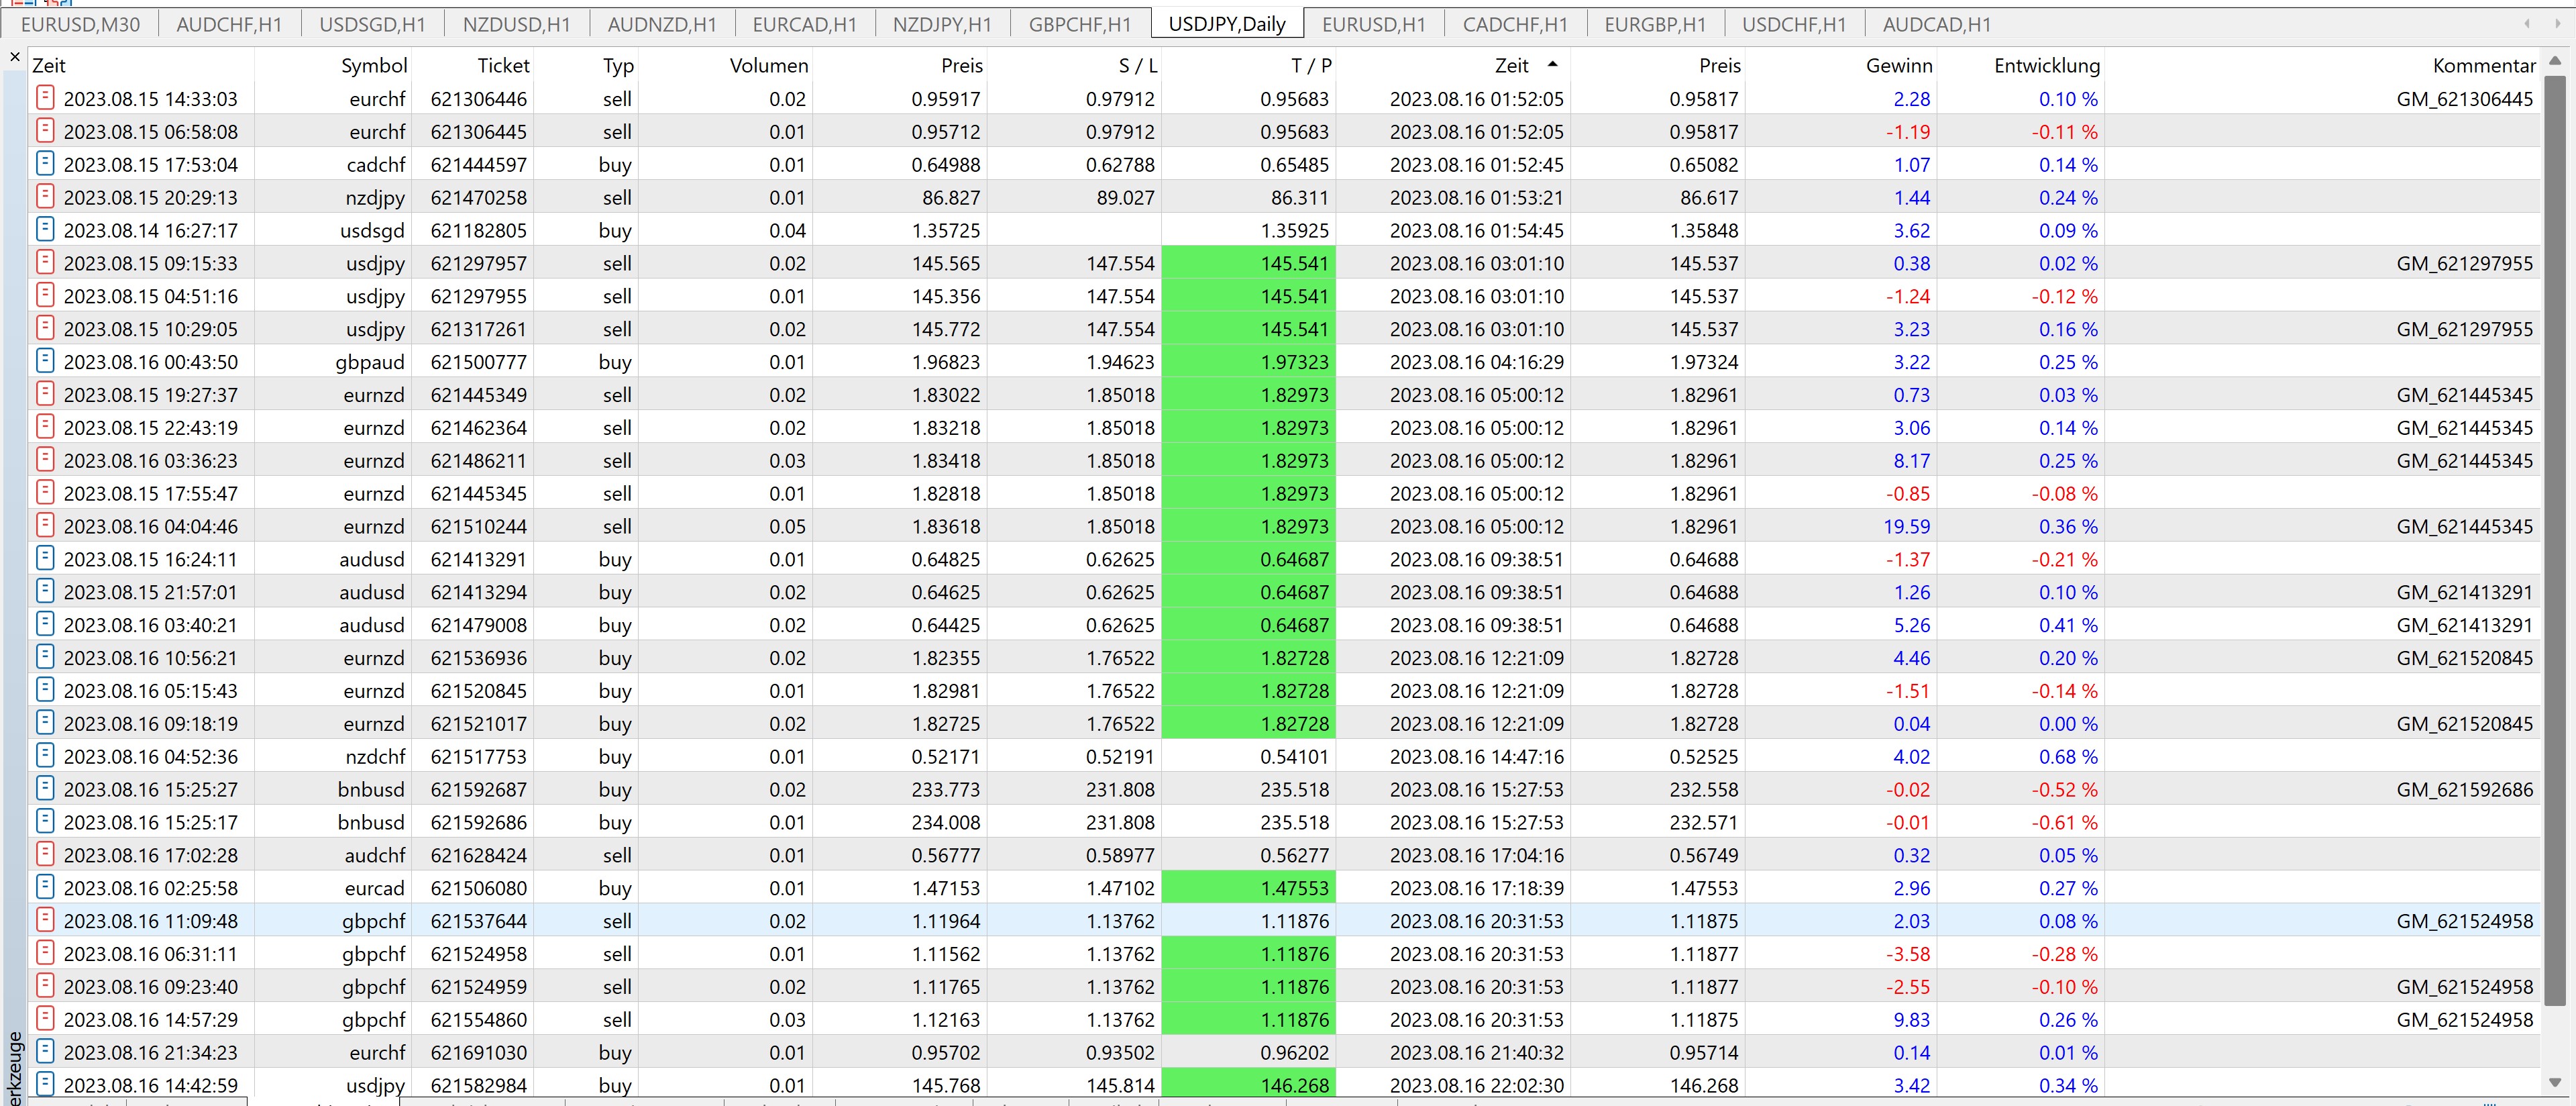
Task: Click scrollbar down arrow in history list
Action: 2554,1083
